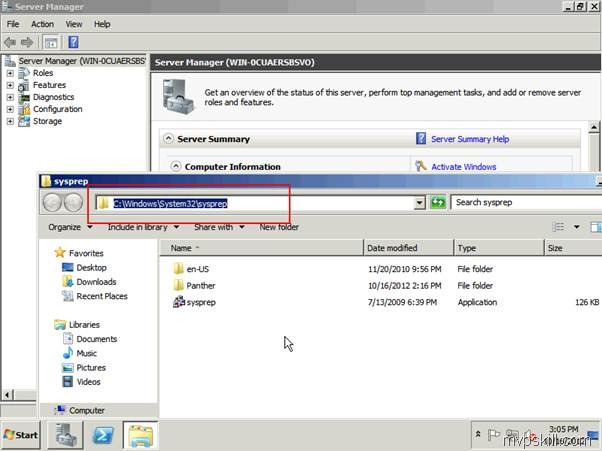Screen dimensions: 602x451
Task: Click tree pane scroll left arrow
Action: [x=7, y=395]
